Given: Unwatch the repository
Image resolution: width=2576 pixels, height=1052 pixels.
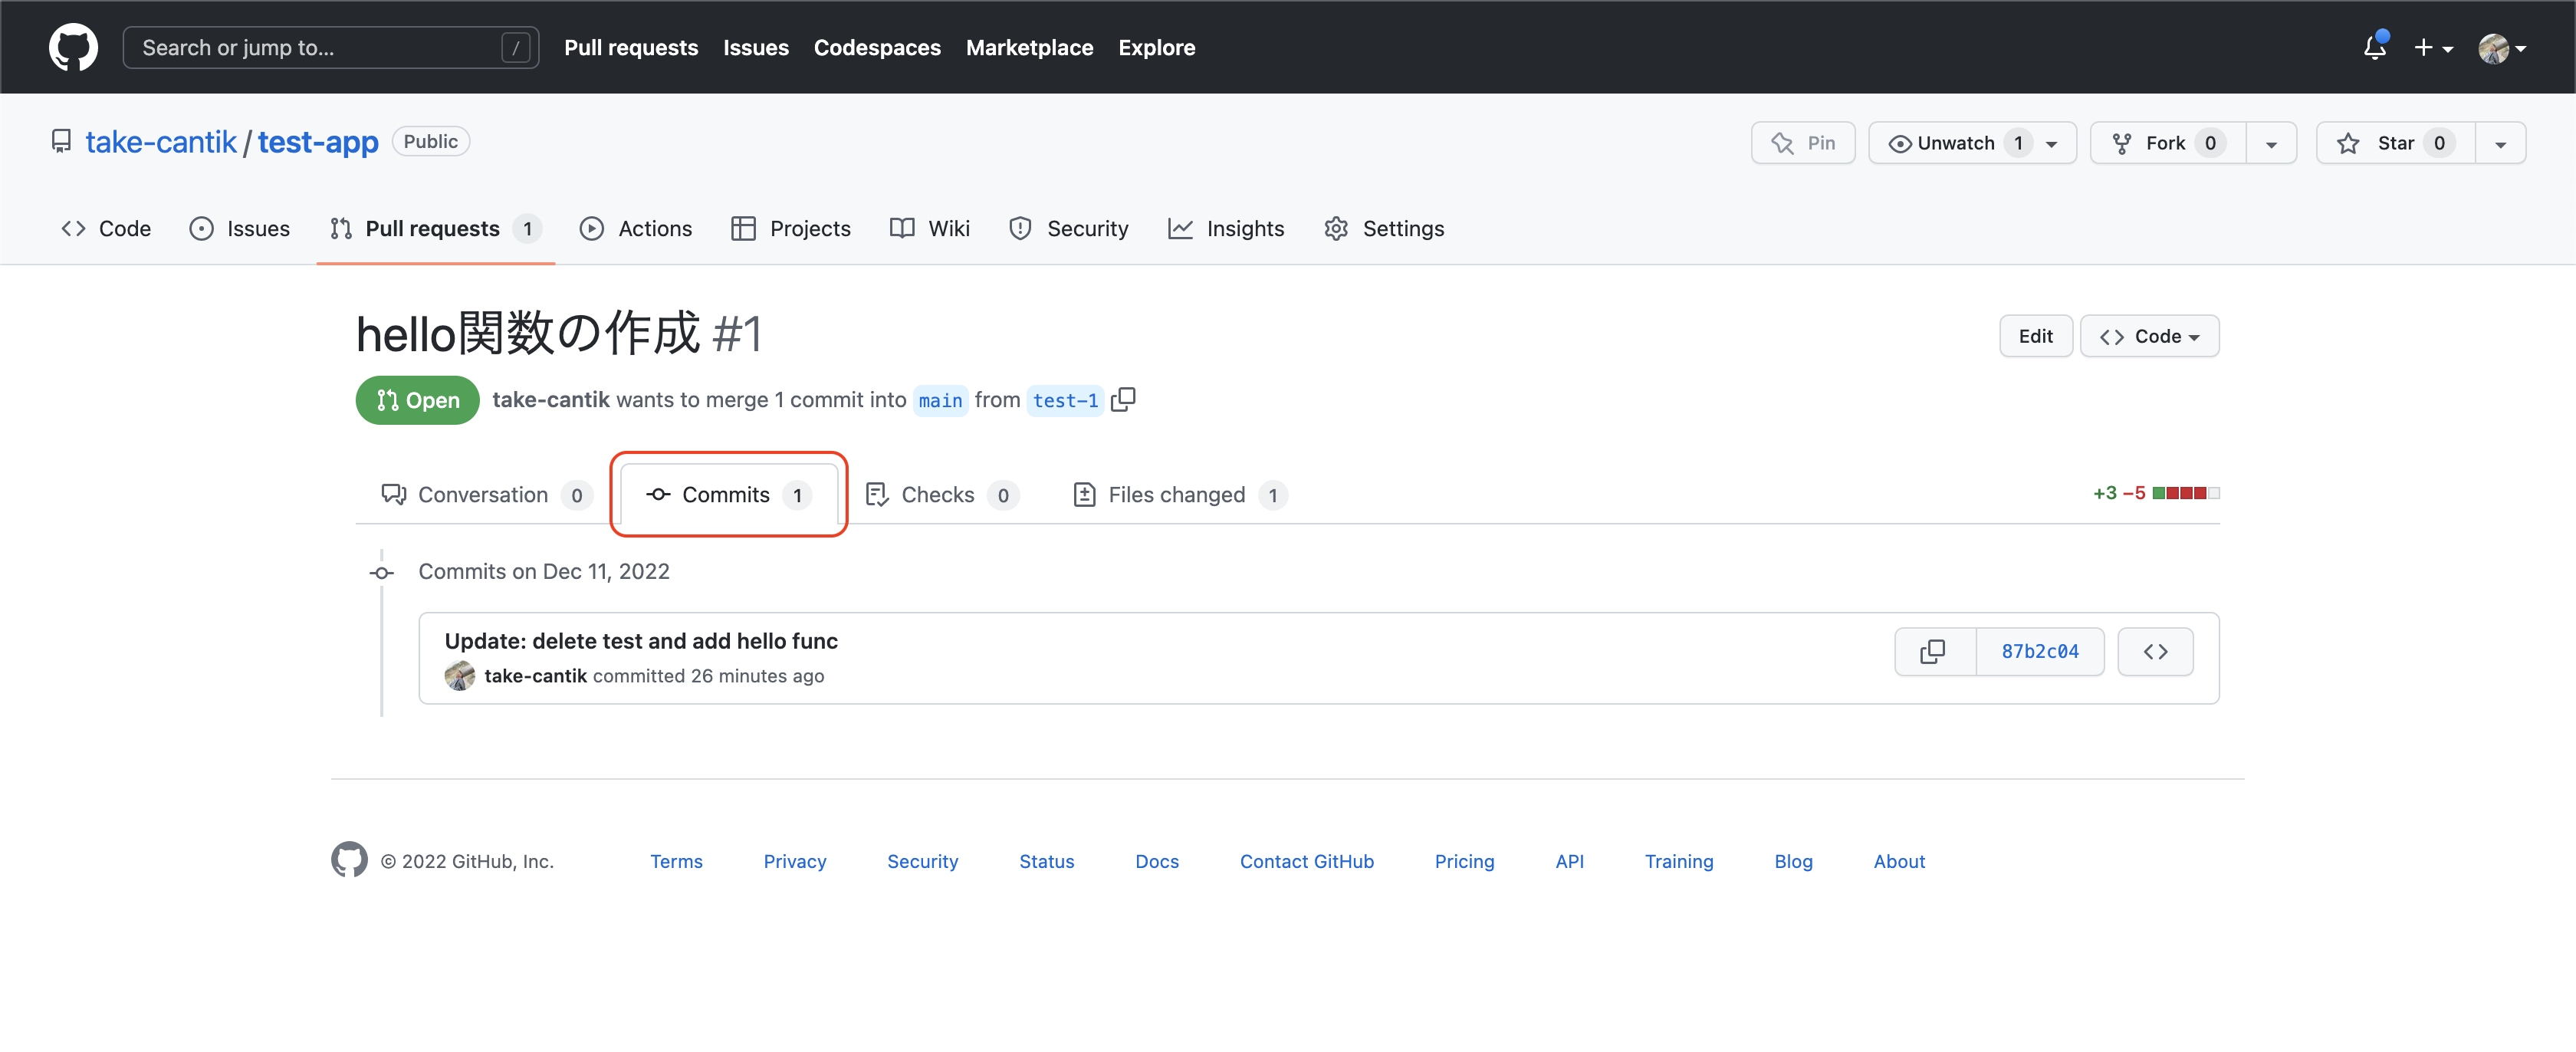Looking at the screenshot, I should pyautogui.click(x=1956, y=143).
